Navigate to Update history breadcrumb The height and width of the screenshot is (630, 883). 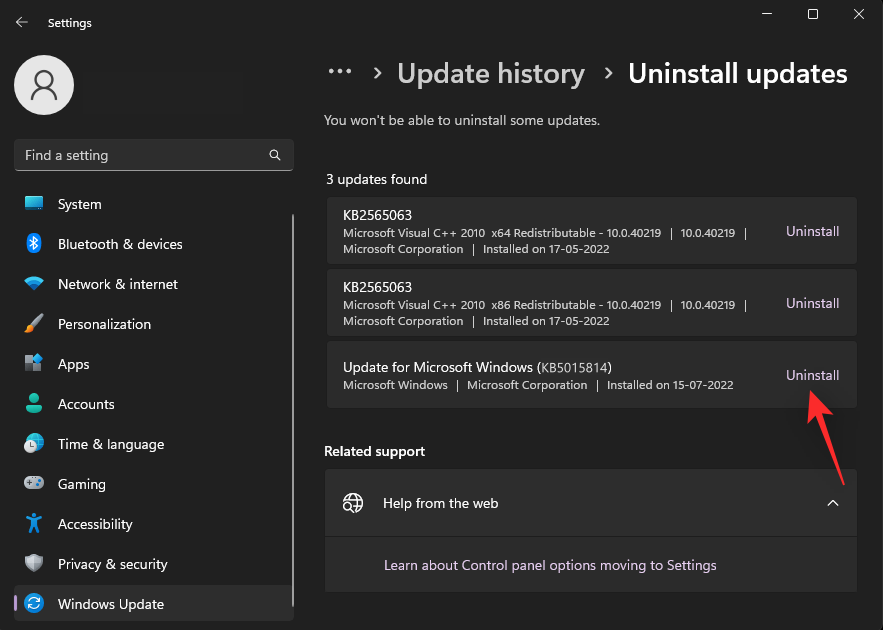point(491,73)
